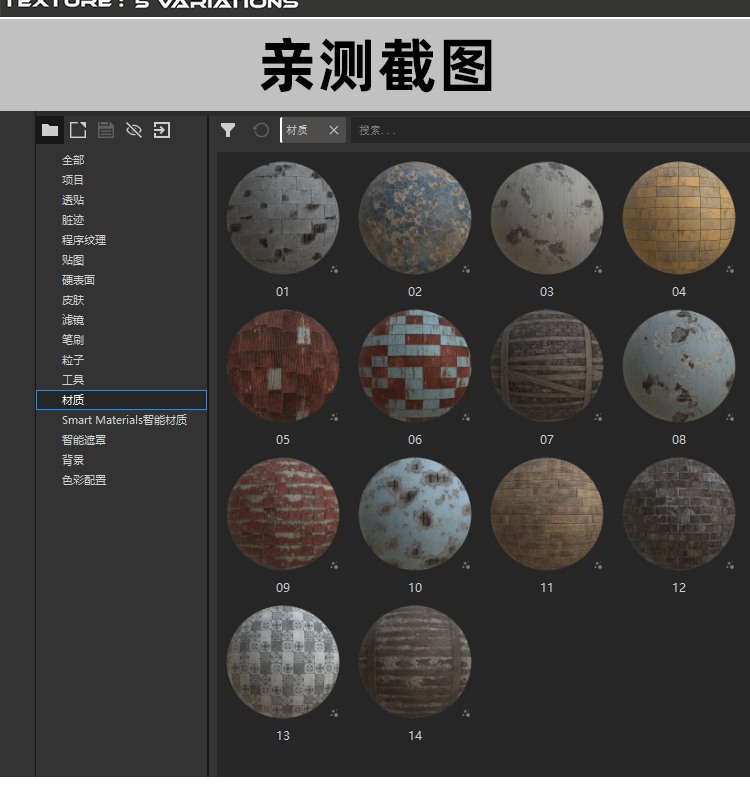The width and height of the screenshot is (750, 796).
Task: Select material 04 yellow brick sphere
Action: (x=679, y=218)
